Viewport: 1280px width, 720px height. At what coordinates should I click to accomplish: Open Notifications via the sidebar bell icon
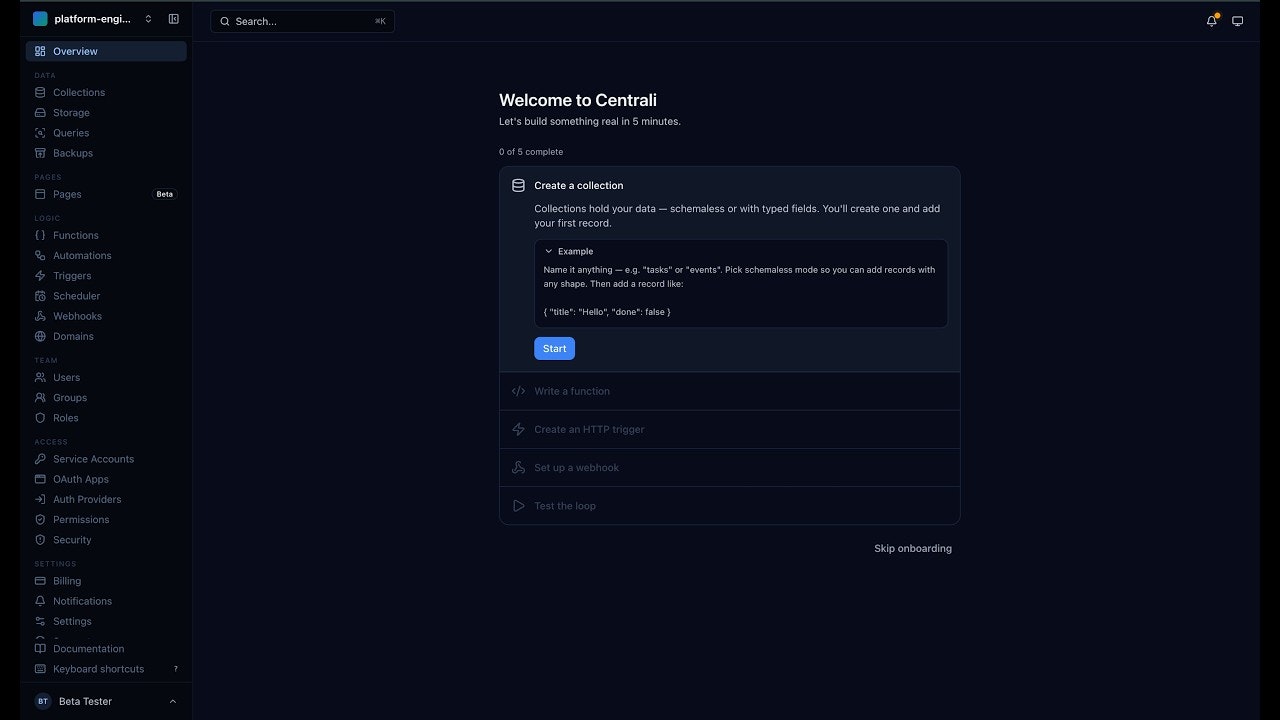click(40, 601)
